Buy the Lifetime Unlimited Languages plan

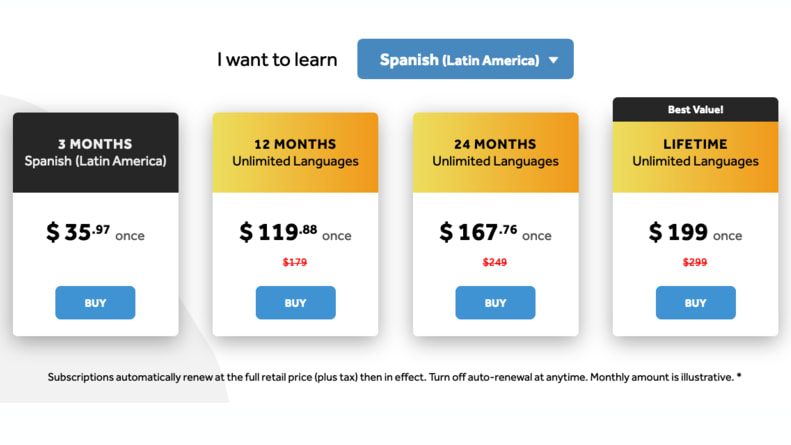696,303
